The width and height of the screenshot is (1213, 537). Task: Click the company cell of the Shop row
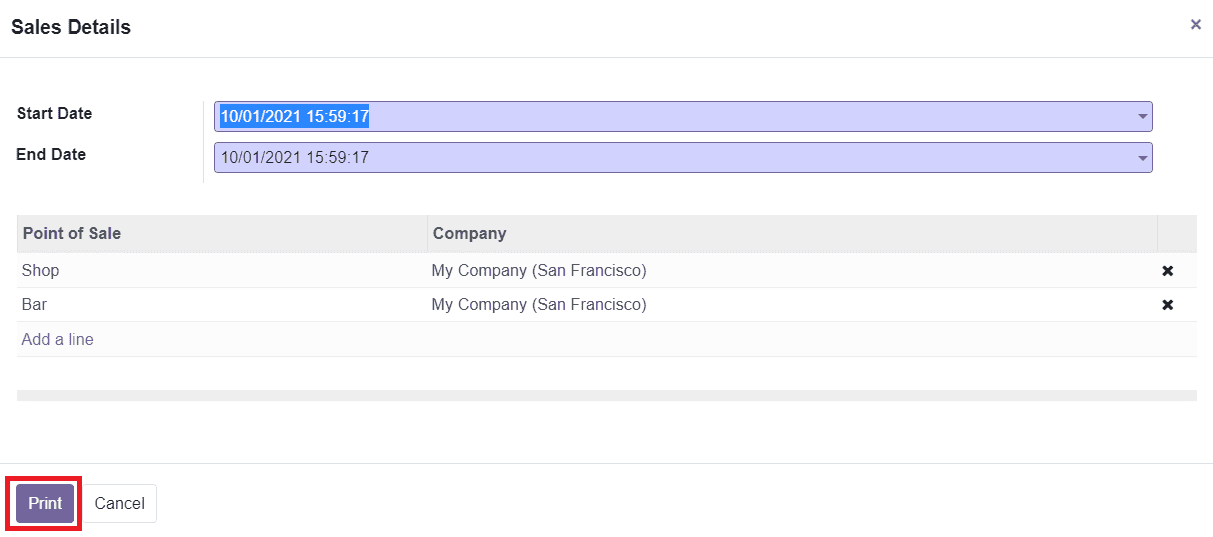(x=539, y=271)
